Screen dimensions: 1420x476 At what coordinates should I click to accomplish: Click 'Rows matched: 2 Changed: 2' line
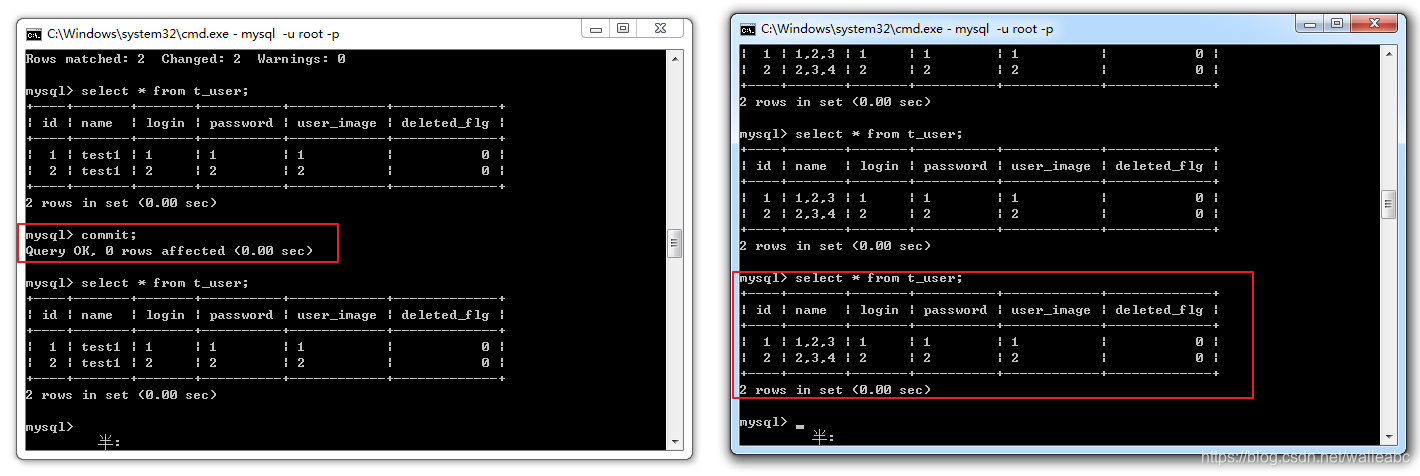pos(185,59)
